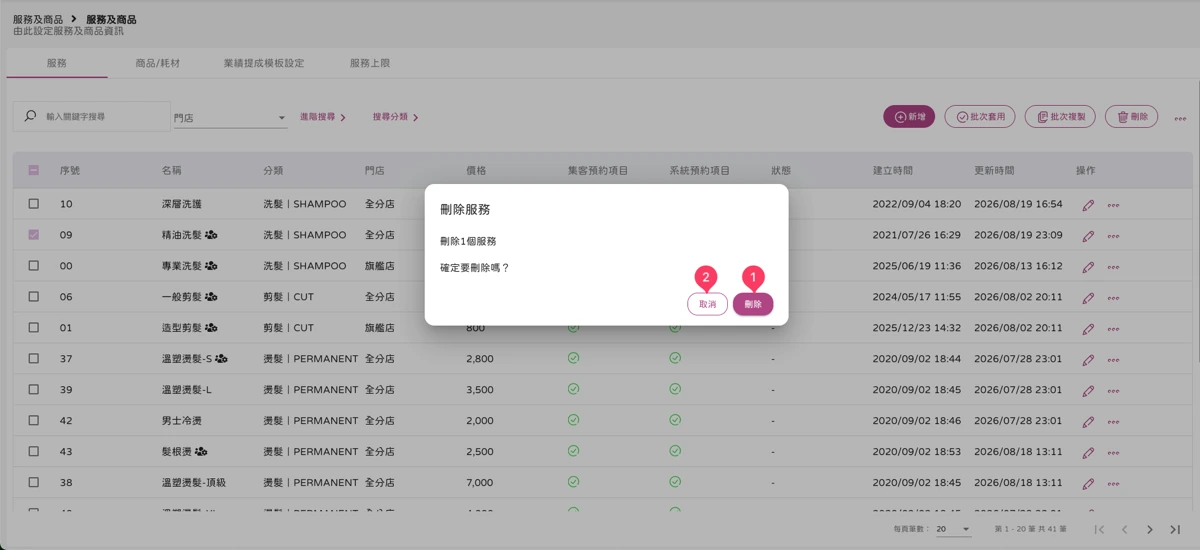
Task: Open more actions for row 造型剪髮
Action: [x=1113, y=329]
